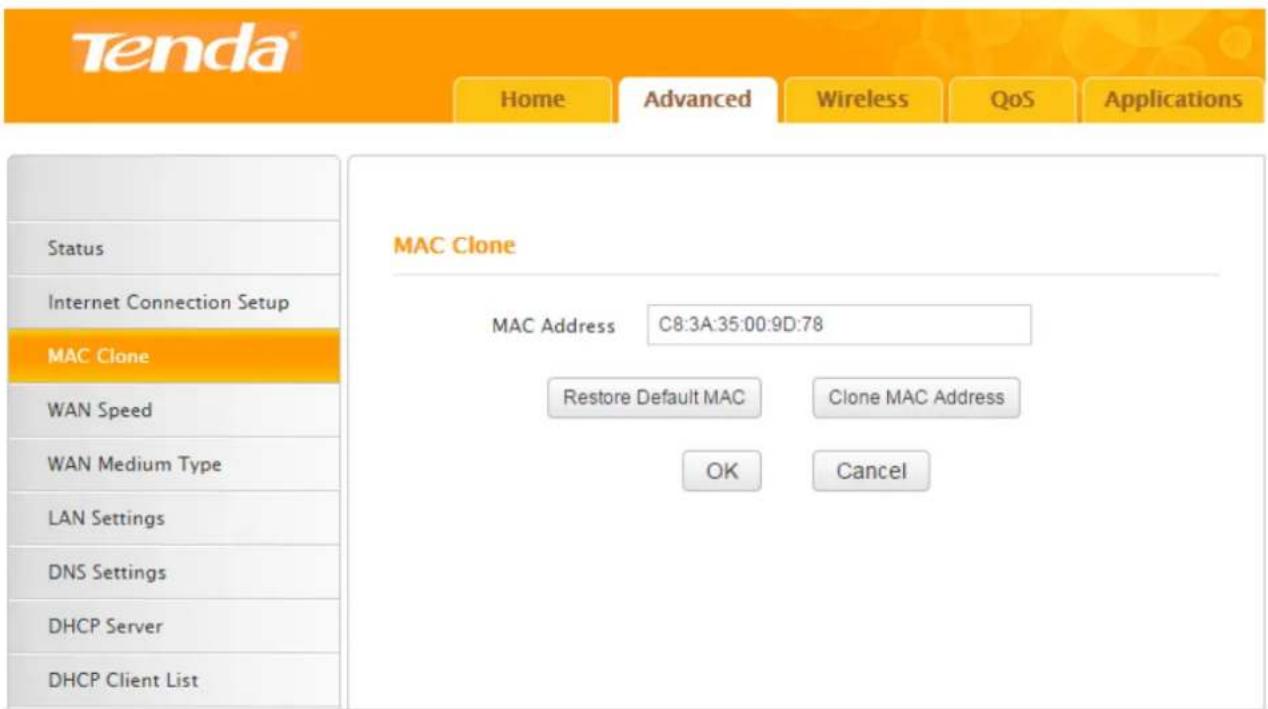The width and height of the screenshot is (1268, 709).
Task: Click Clone MAC Address button
Action: click(916, 398)
